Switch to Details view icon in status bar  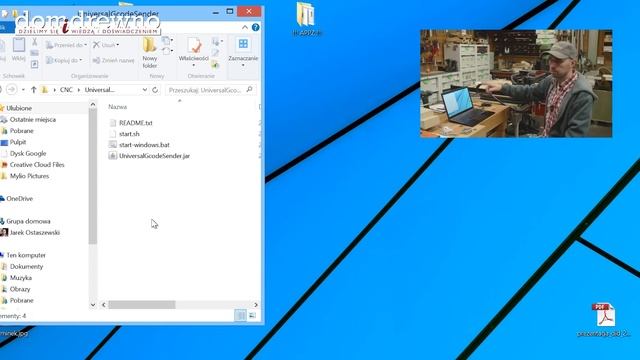tap(240, 315)
